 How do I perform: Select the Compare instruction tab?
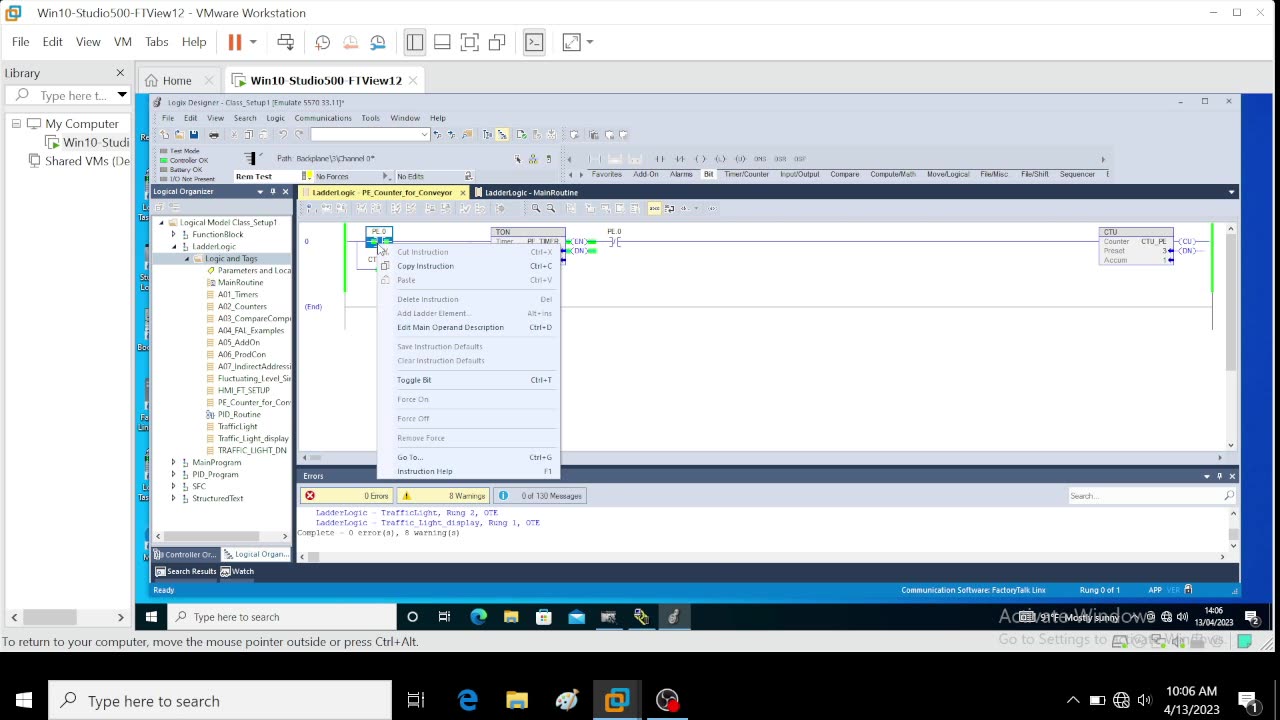pyautogui.click(x=844, y=174)
